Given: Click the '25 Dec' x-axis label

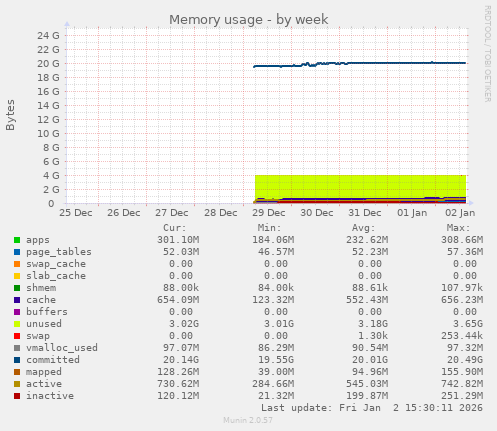Looking at the screenshot, I should (76, 213).
